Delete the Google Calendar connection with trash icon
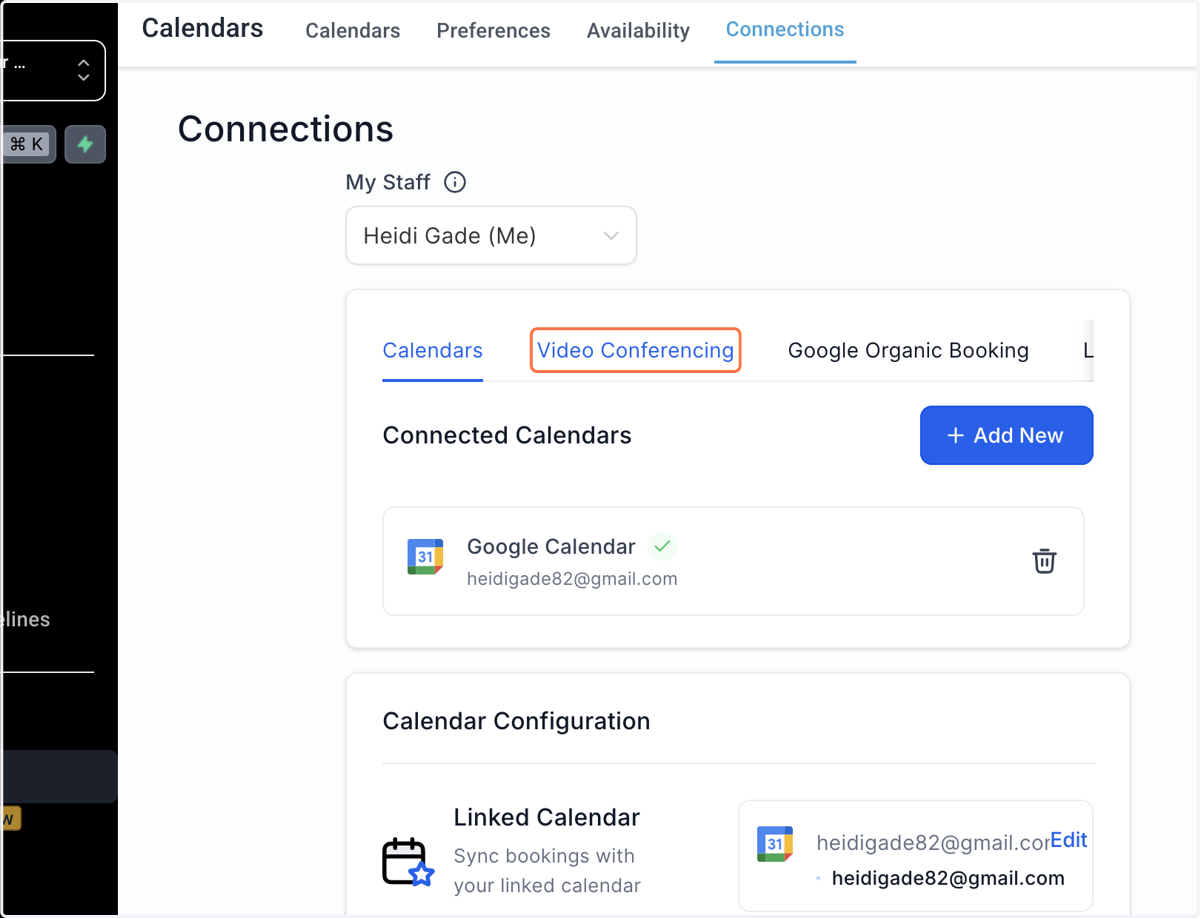 pyautogui.click(x=1044, y=561)
